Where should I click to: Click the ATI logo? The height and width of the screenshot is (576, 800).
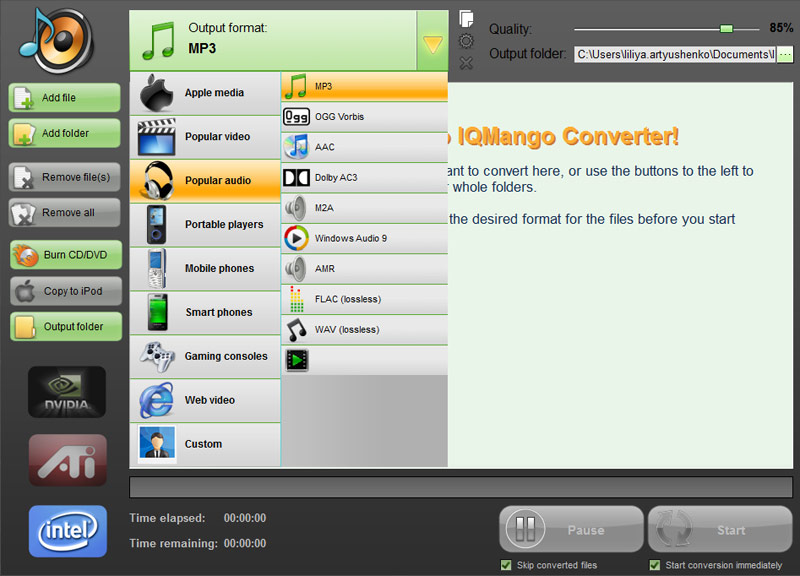point(67,461)
